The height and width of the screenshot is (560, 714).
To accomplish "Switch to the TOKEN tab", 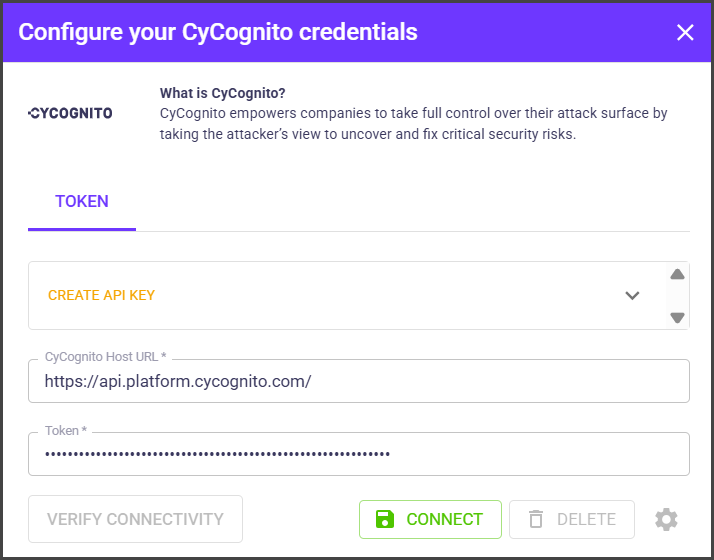I will [x=82, y=201].
